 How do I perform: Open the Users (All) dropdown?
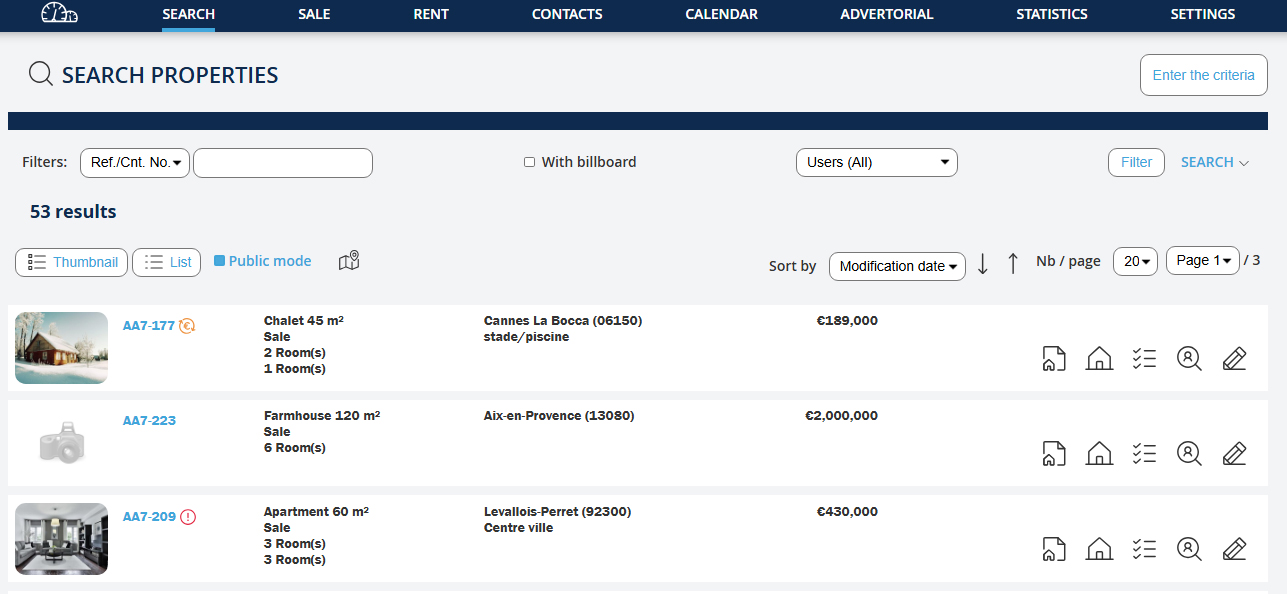point(876,162)
